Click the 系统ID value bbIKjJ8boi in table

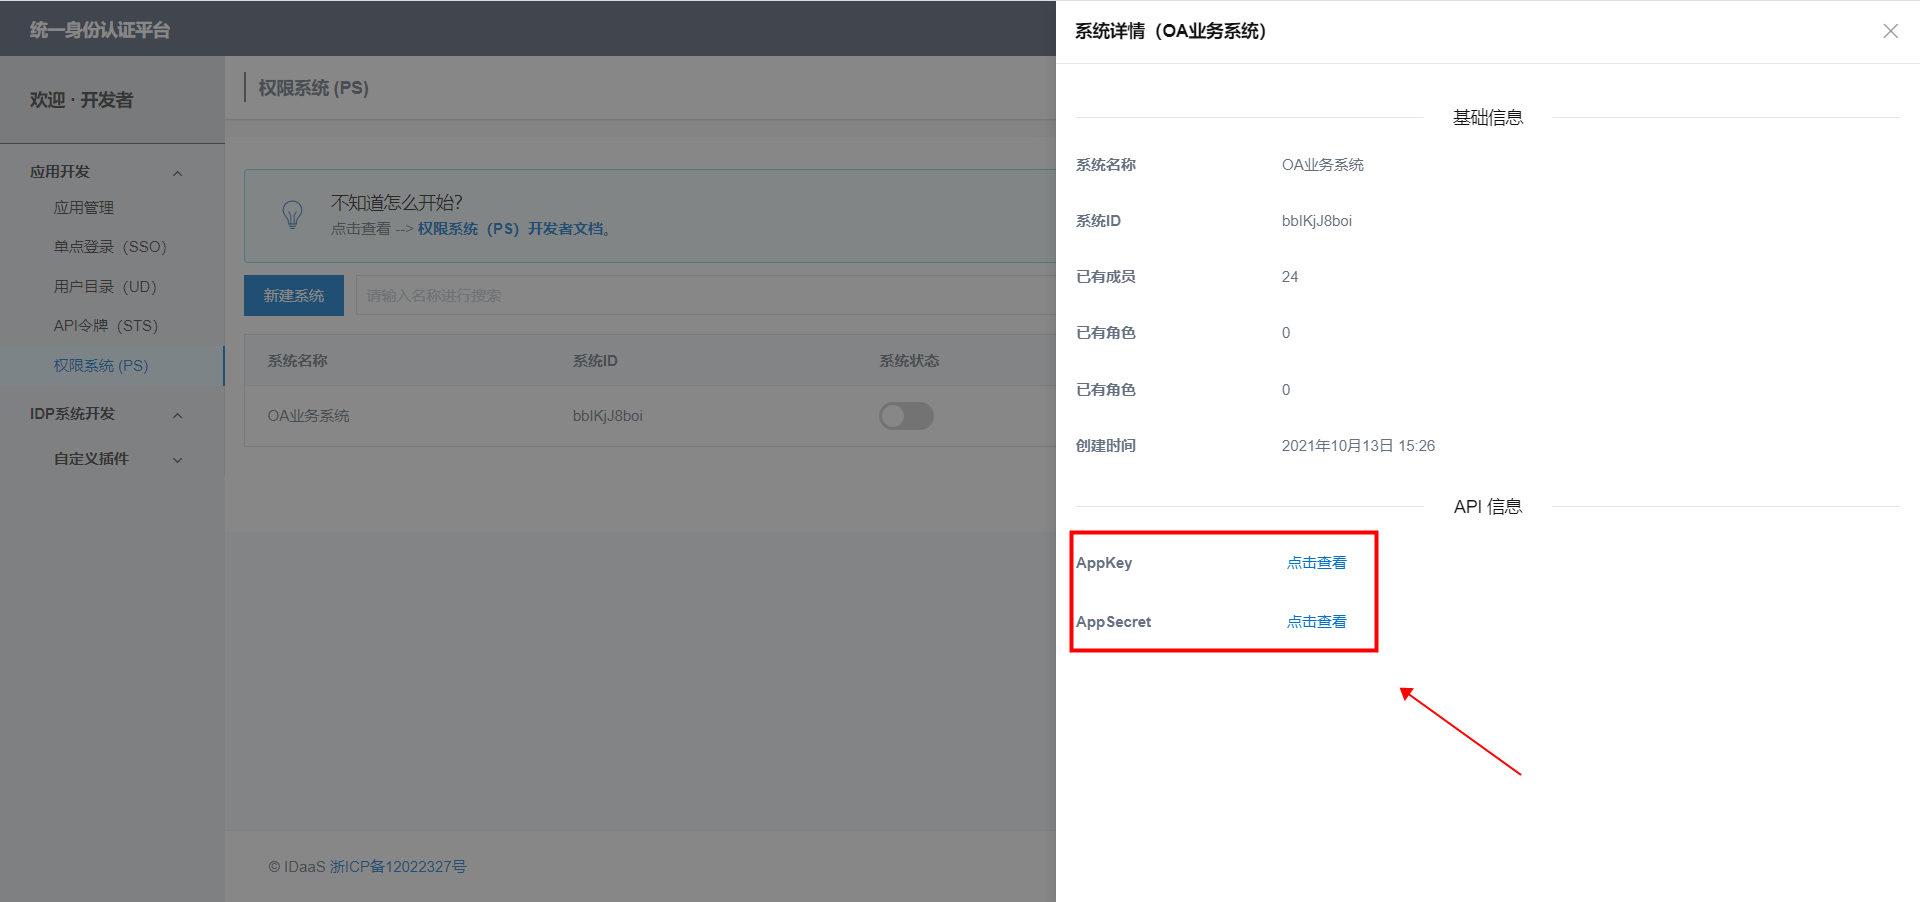coord(607,416)
